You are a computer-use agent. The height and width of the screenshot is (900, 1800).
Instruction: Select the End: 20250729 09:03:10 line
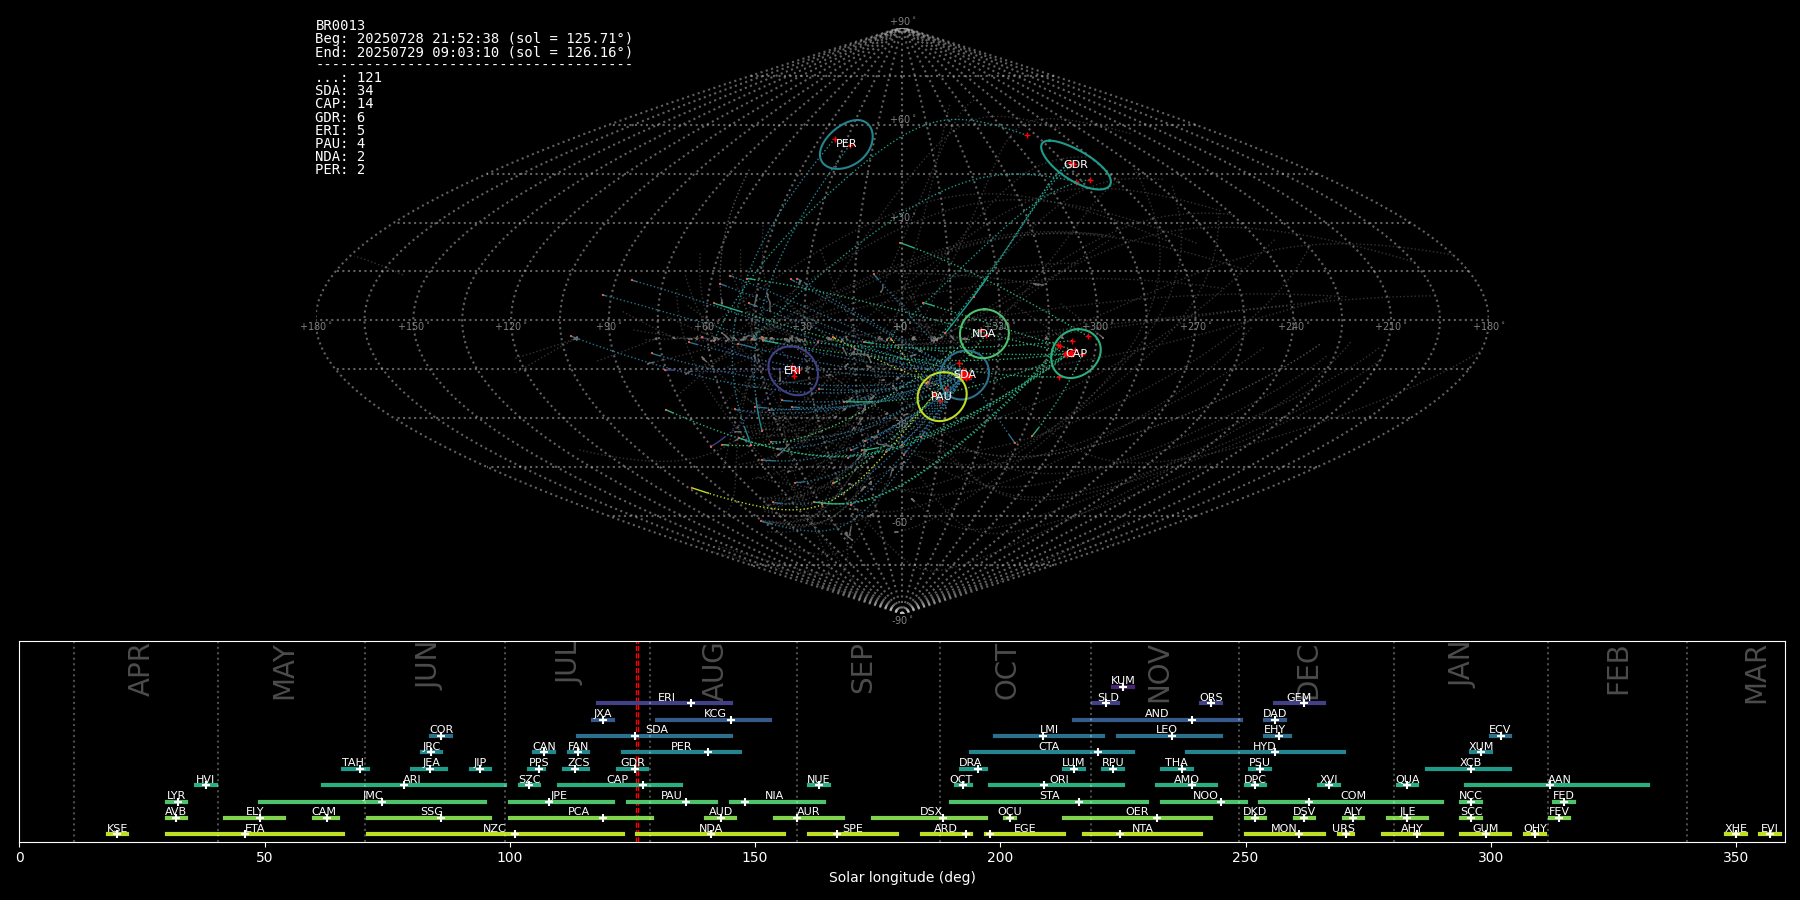tap(474, 52)
